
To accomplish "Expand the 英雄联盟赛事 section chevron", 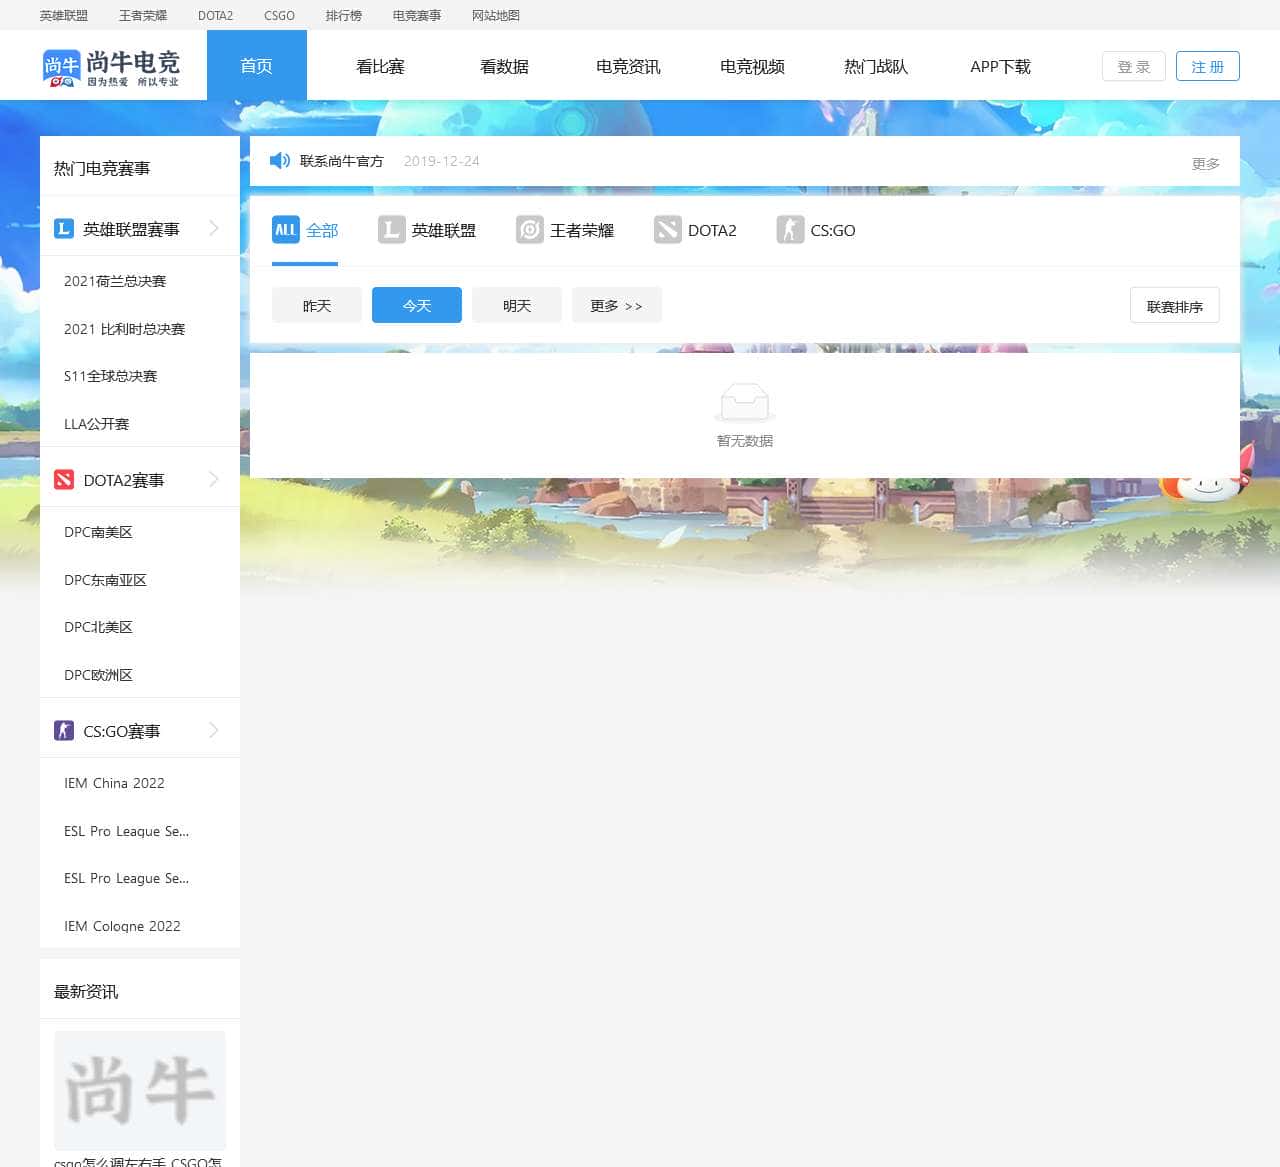I will pos(214,229).
